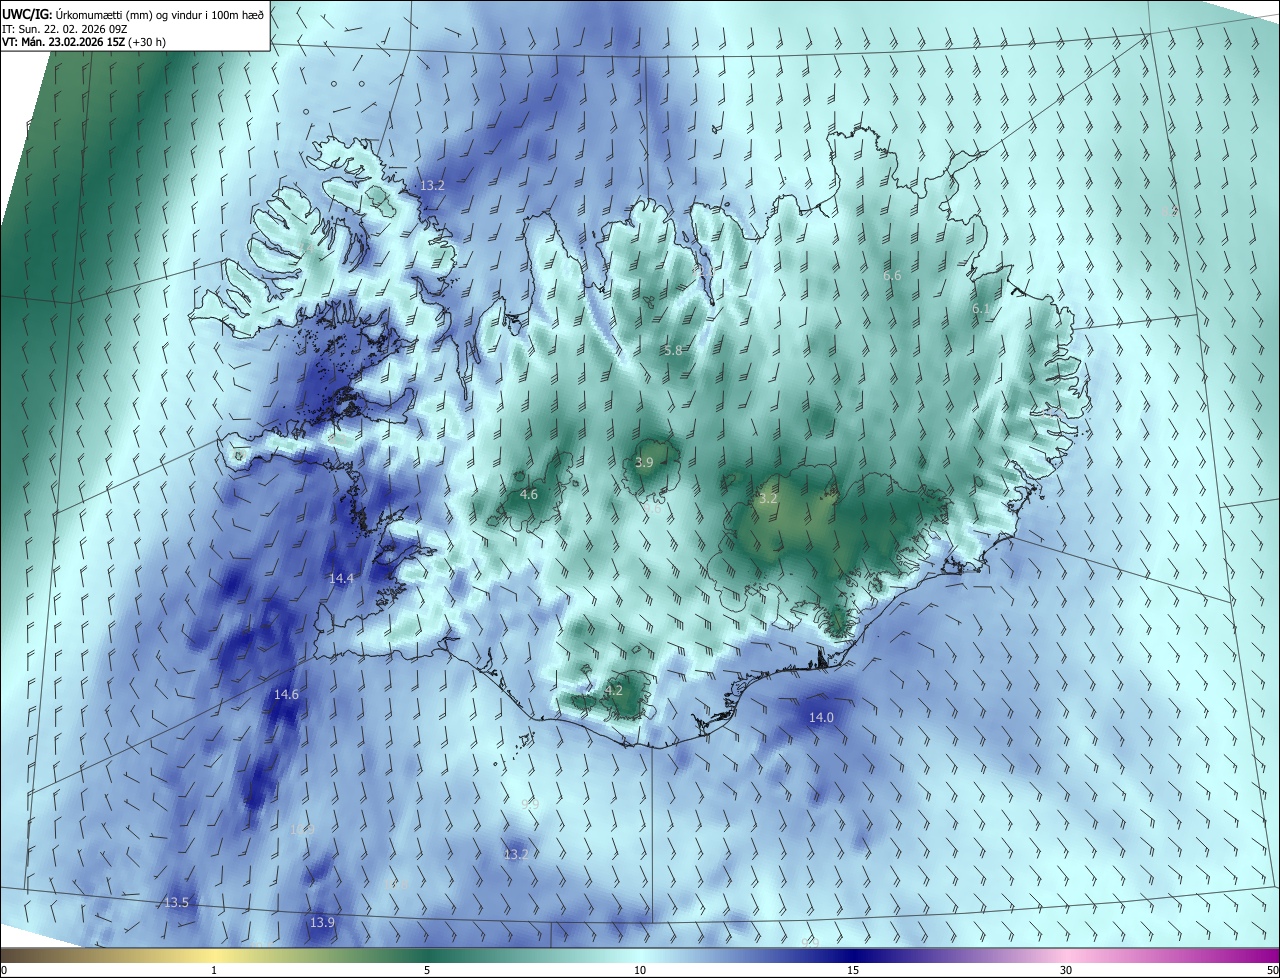Click the 13.2 label off the south coast
This screenshot has width=1280, height=978.
click(x=515, y=854)
